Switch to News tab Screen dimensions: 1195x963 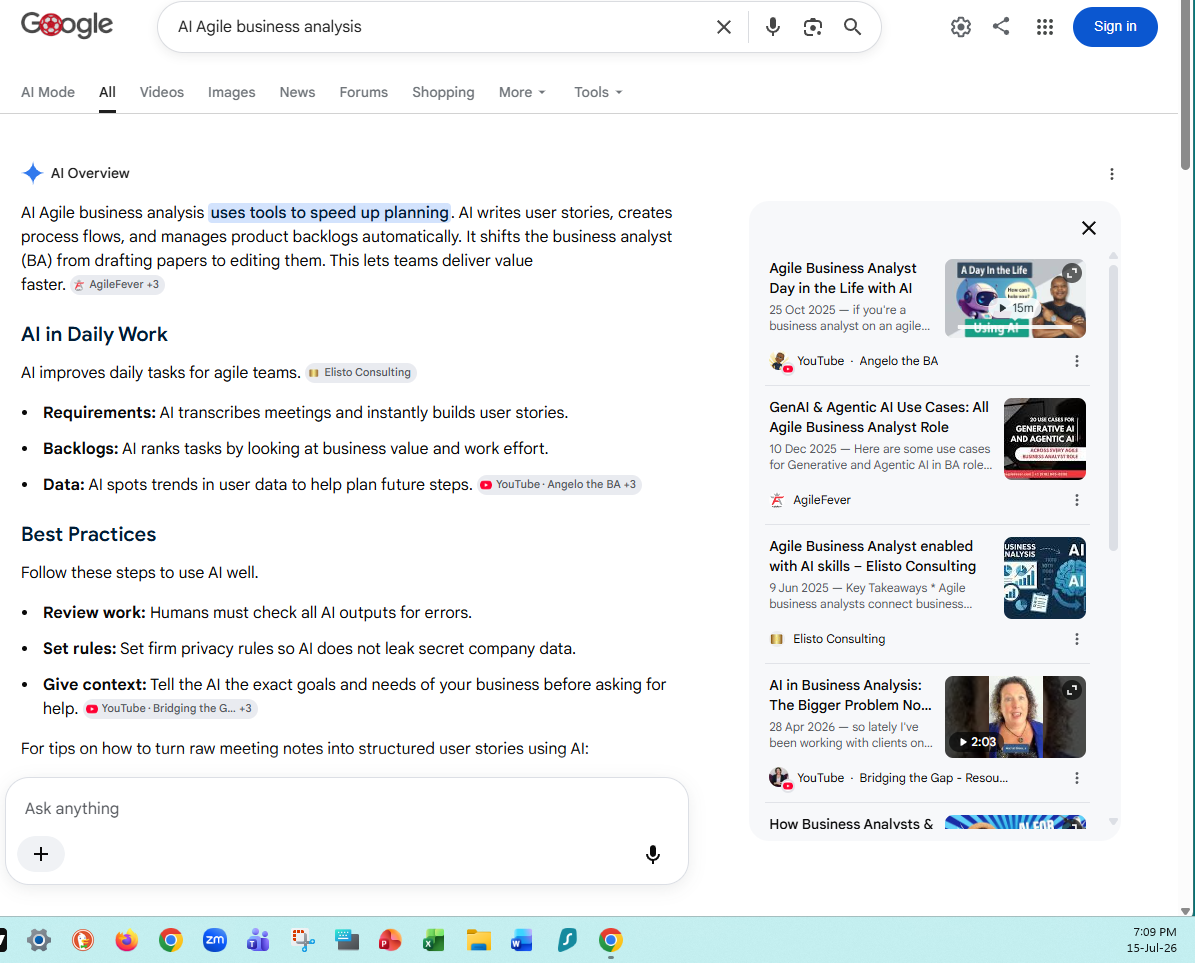pos(297,92)
